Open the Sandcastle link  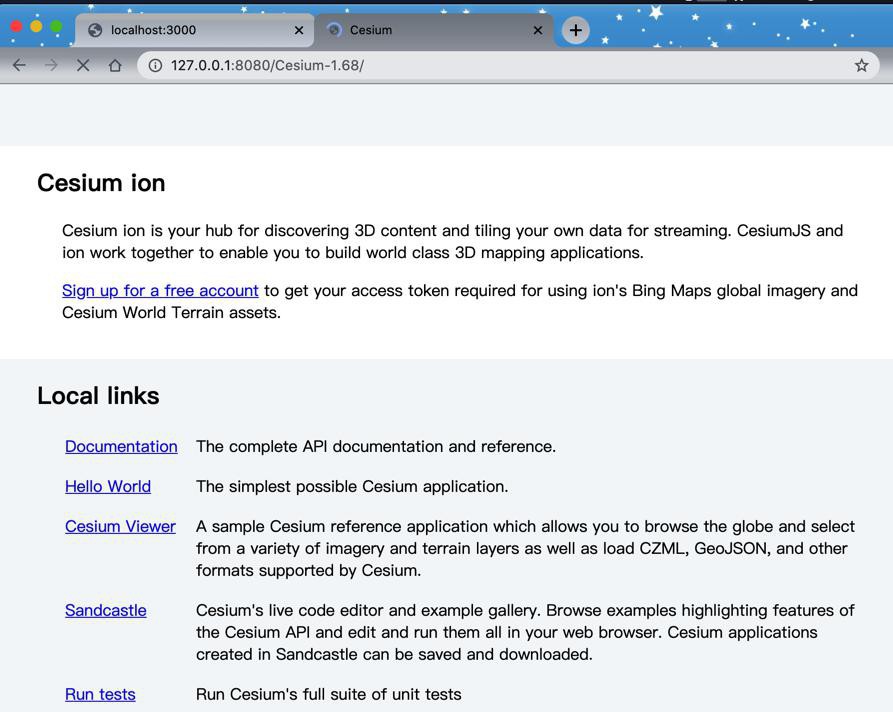point(105,610)
